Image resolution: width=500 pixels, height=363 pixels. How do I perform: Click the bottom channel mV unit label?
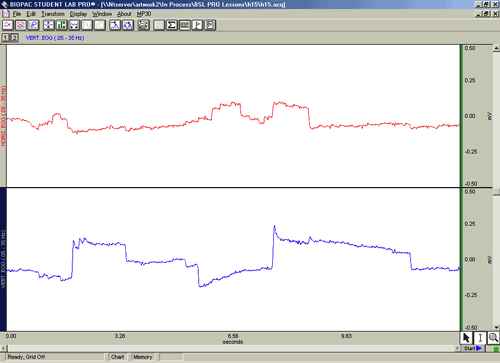(490, 259)
